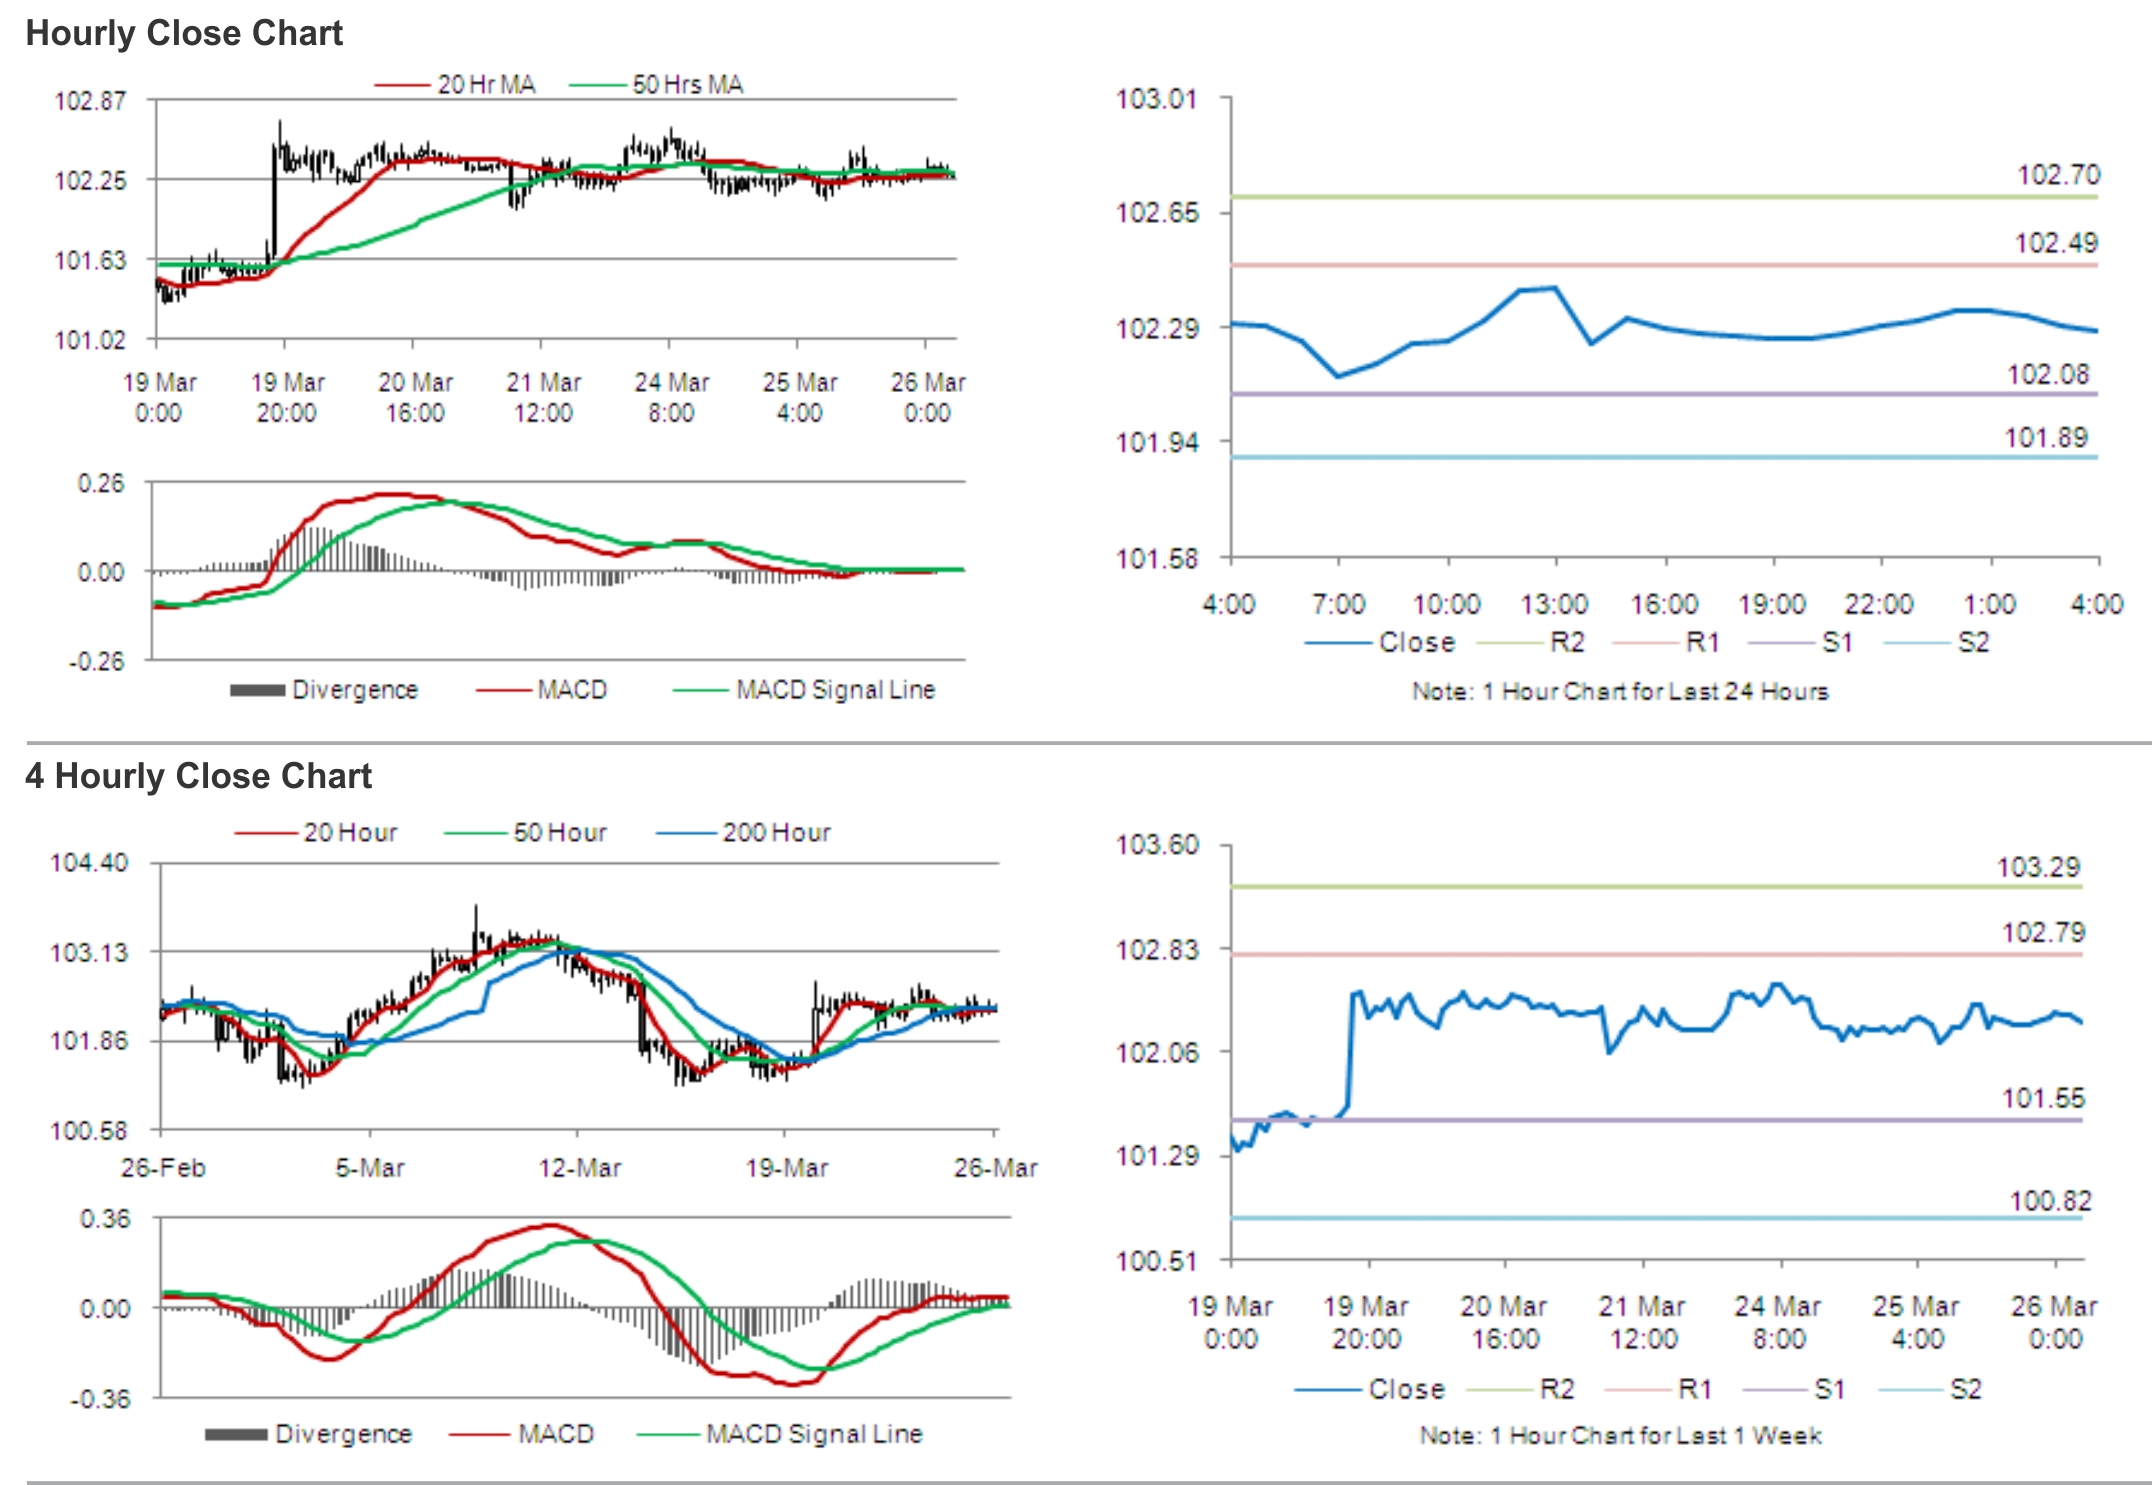Select the 101.89 S2 level label
This screenshot has width=2152, height=1485.
2046,437
